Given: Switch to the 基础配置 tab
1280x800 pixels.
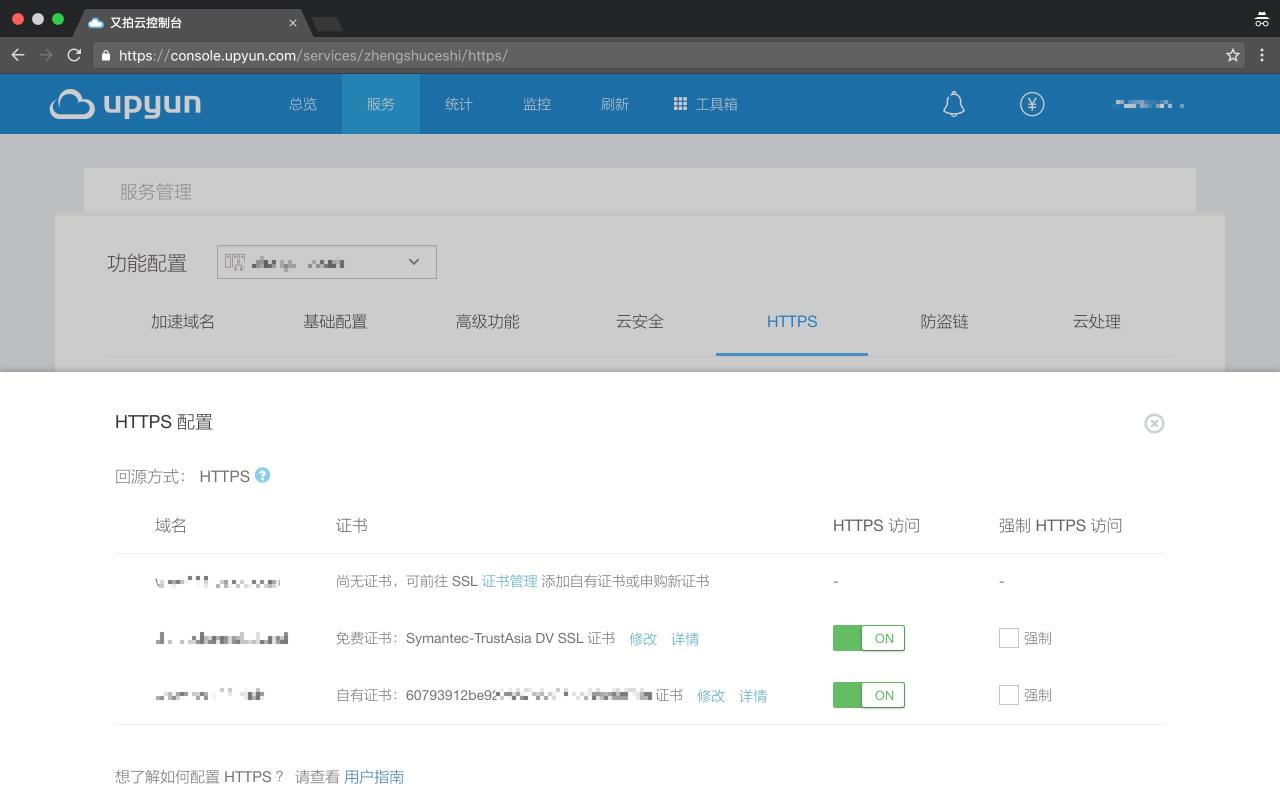Looking at the screenshot, I should click(x=335, y=321).
